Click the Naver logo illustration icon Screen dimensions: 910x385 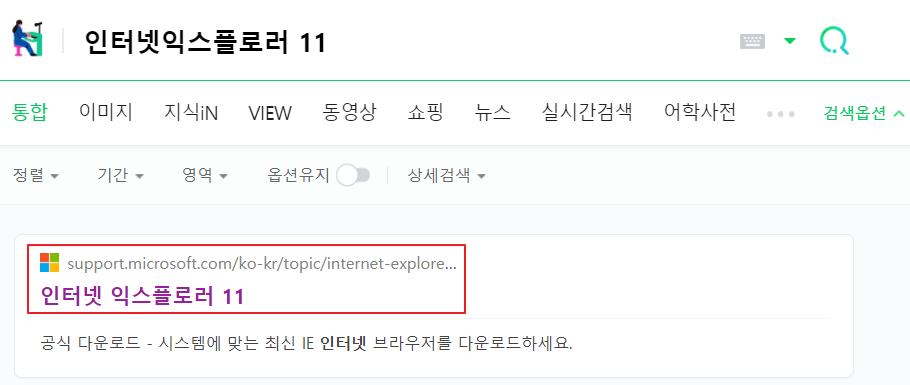(28, 38)
